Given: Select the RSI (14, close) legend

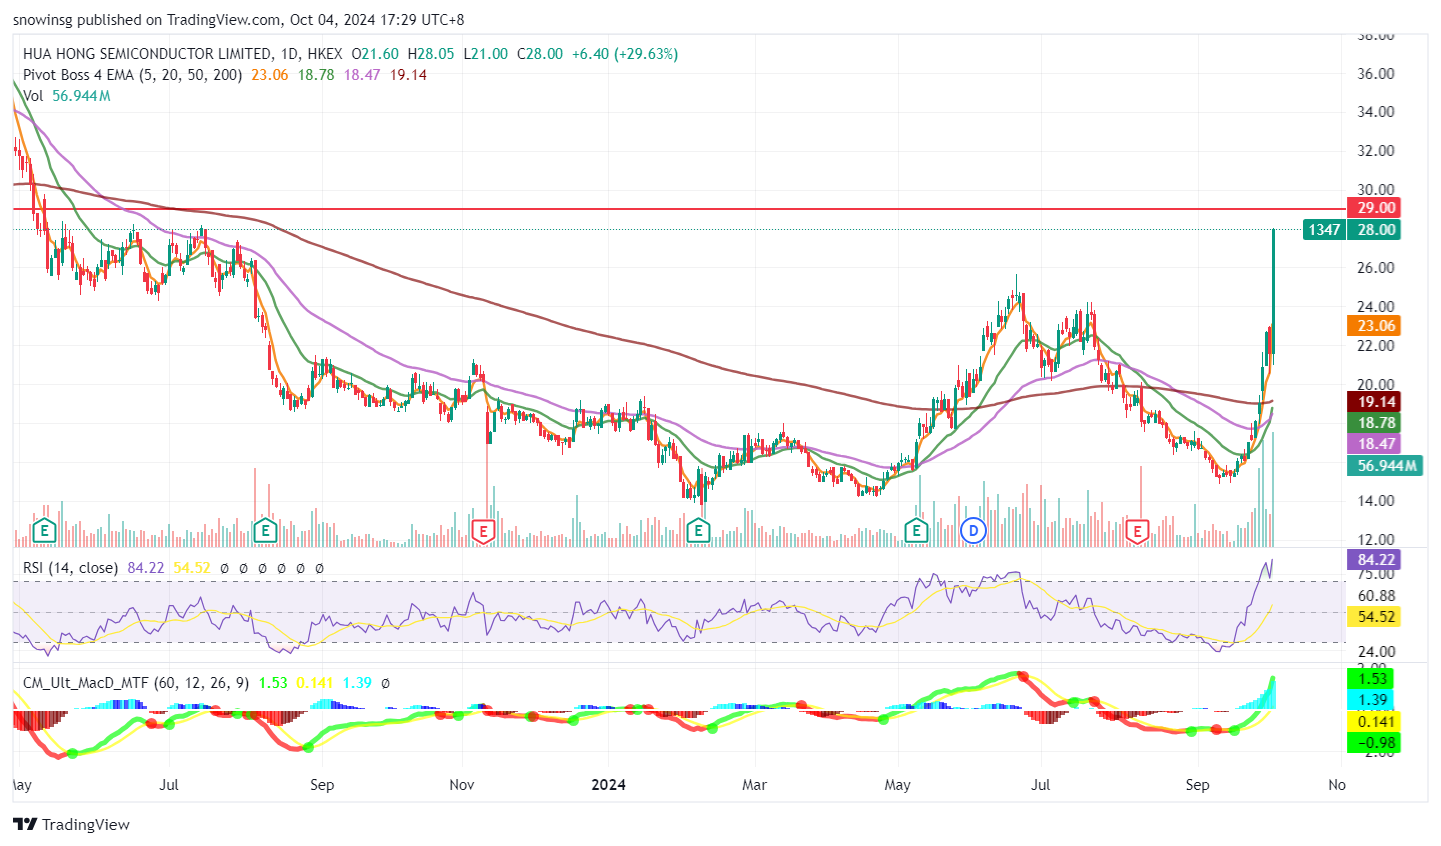Looking at the screenshot, I should coord(71,568).
